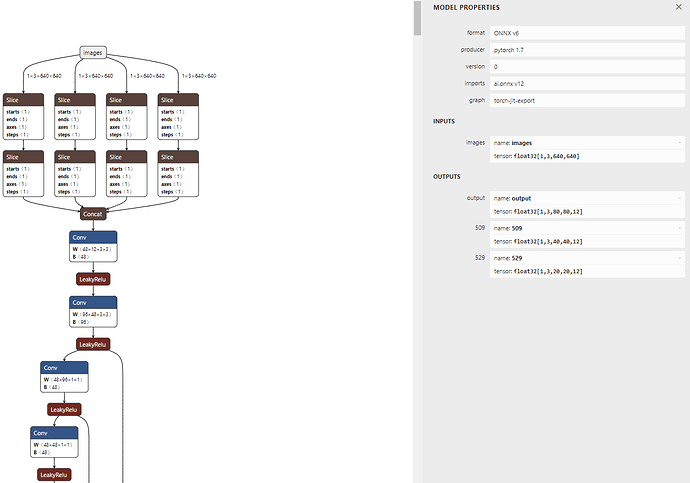Click the LeakyRelu node after first Conv

(93, 279)
